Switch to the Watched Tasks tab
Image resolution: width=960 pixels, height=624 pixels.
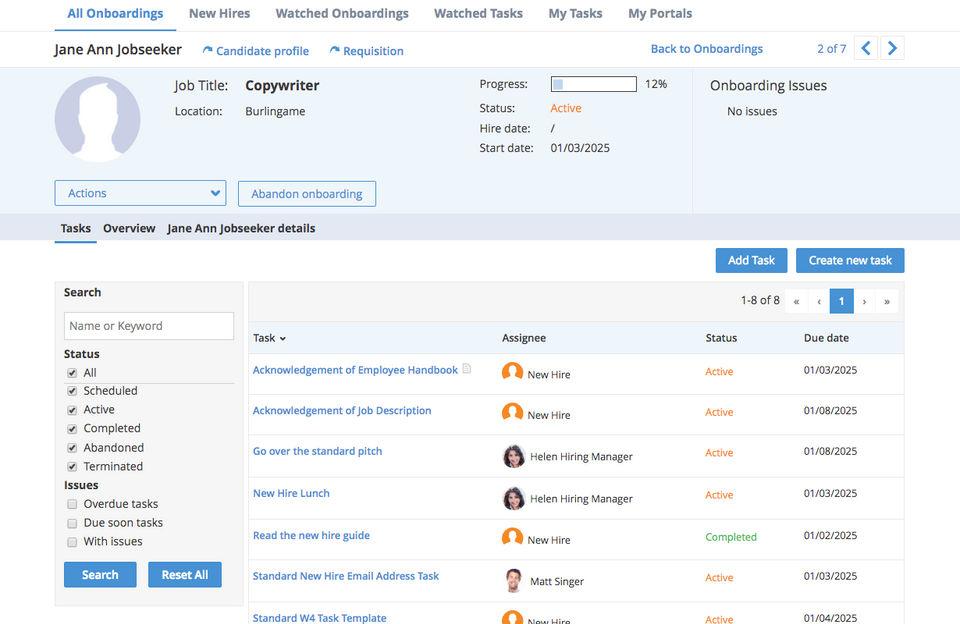(478, 14)
